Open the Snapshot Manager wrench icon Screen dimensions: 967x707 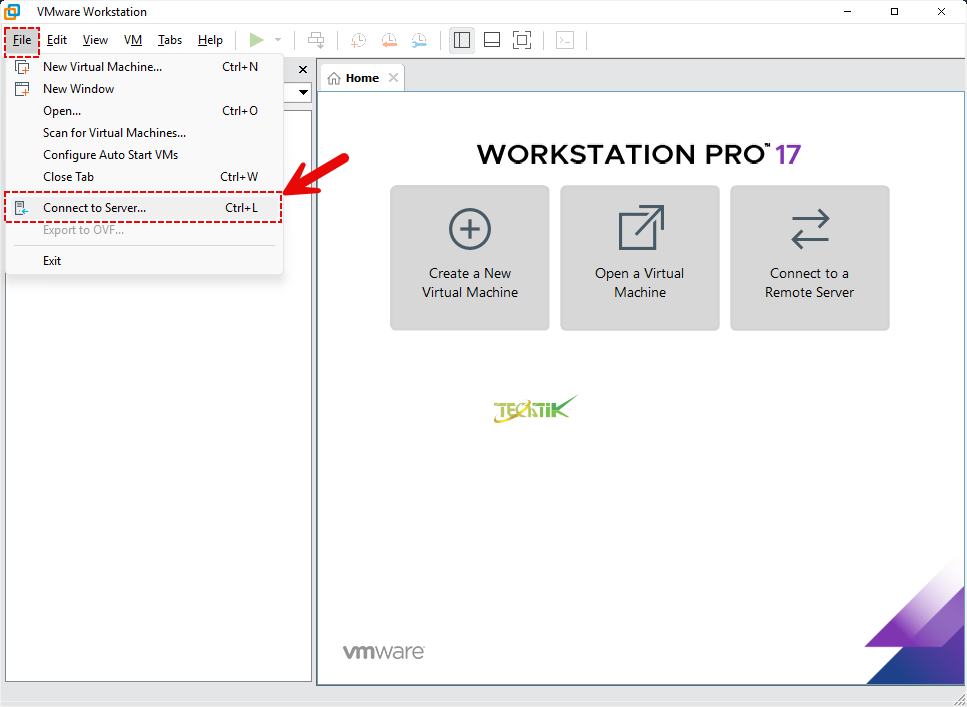click(x=419, y=40)
